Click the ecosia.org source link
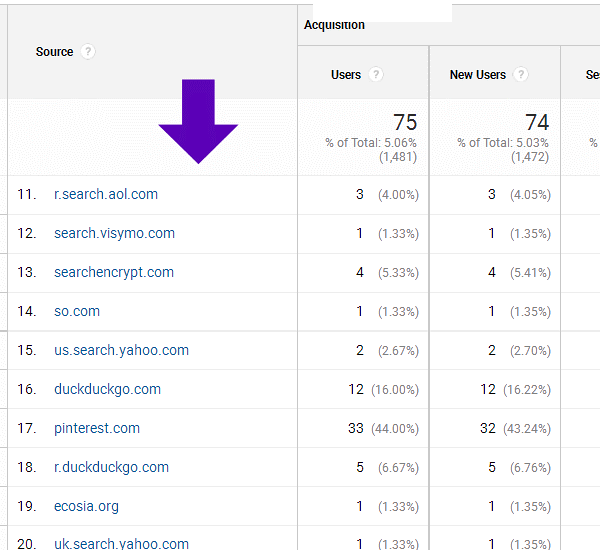This screenshot has width=600, height=550. [x=86, y=506]
